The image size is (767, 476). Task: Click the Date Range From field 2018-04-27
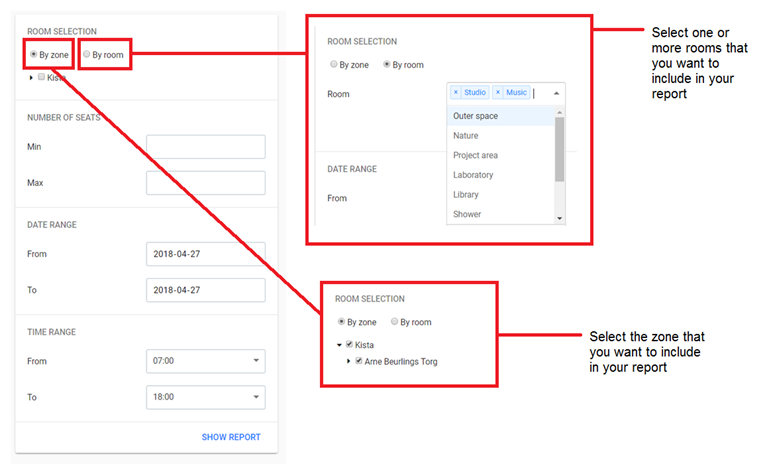[205, 254]
